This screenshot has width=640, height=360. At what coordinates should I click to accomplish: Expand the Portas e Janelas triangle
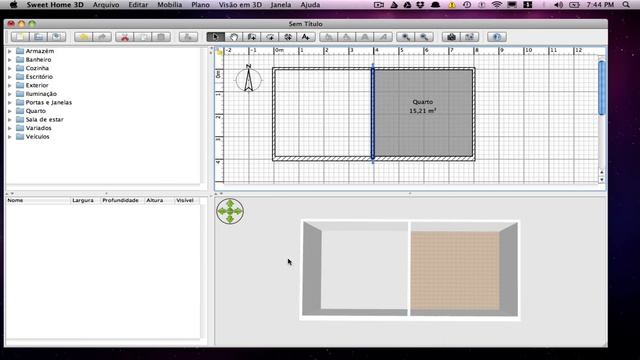click(10, 103)
